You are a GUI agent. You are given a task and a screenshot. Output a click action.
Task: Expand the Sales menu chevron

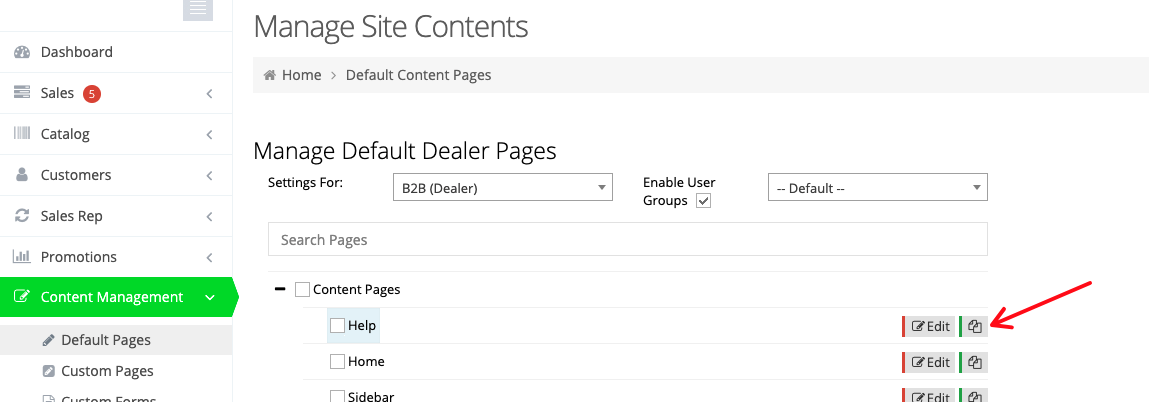click(x=209, y=94)
